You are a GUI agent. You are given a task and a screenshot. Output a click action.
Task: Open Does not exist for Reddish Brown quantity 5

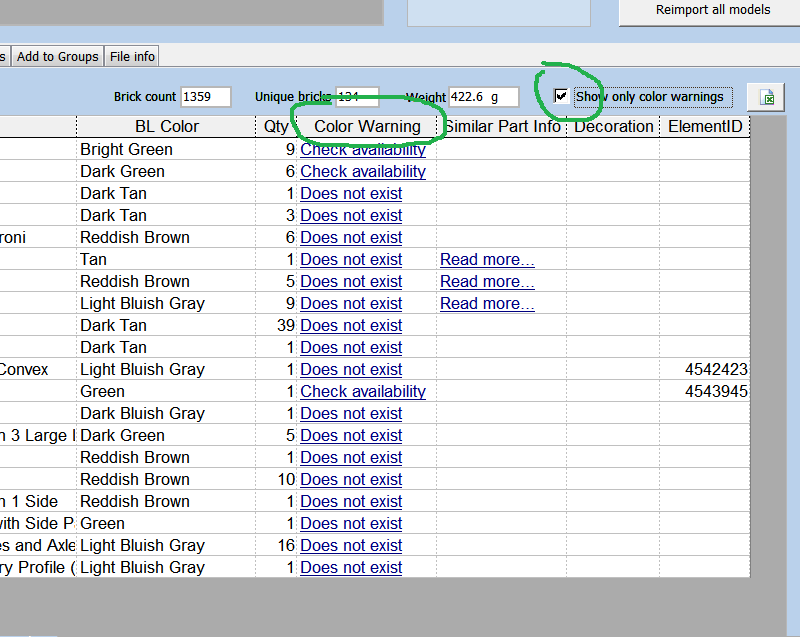click(351, 282)
